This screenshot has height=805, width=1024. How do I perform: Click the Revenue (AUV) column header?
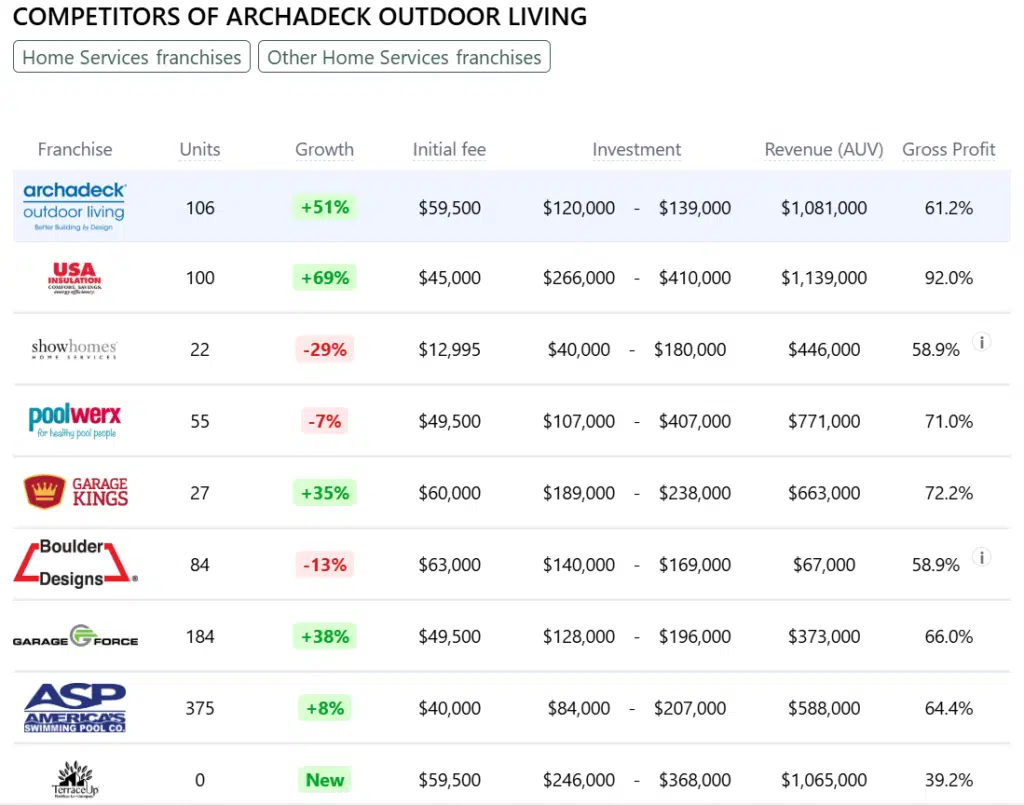coord(824,150)
